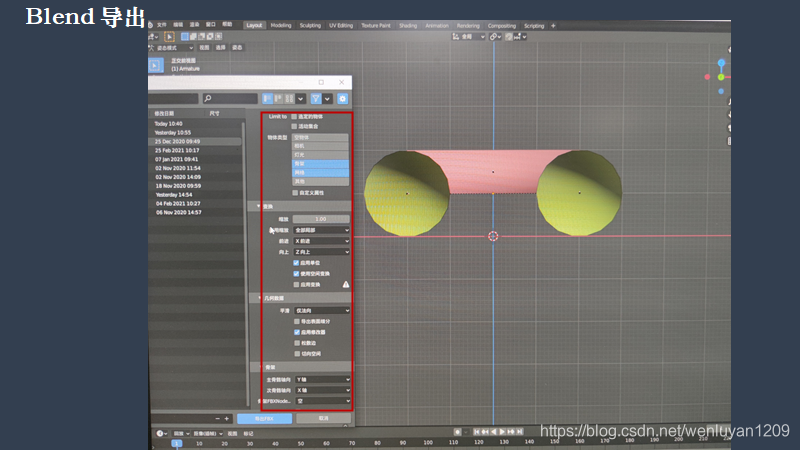
Task: Toggle the file filter funnel icon
Action: 316,98
